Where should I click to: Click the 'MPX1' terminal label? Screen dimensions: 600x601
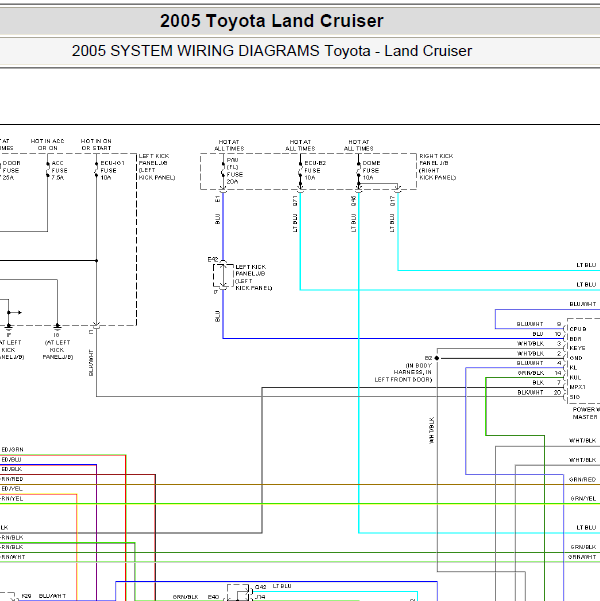click(x=577, y=387)
